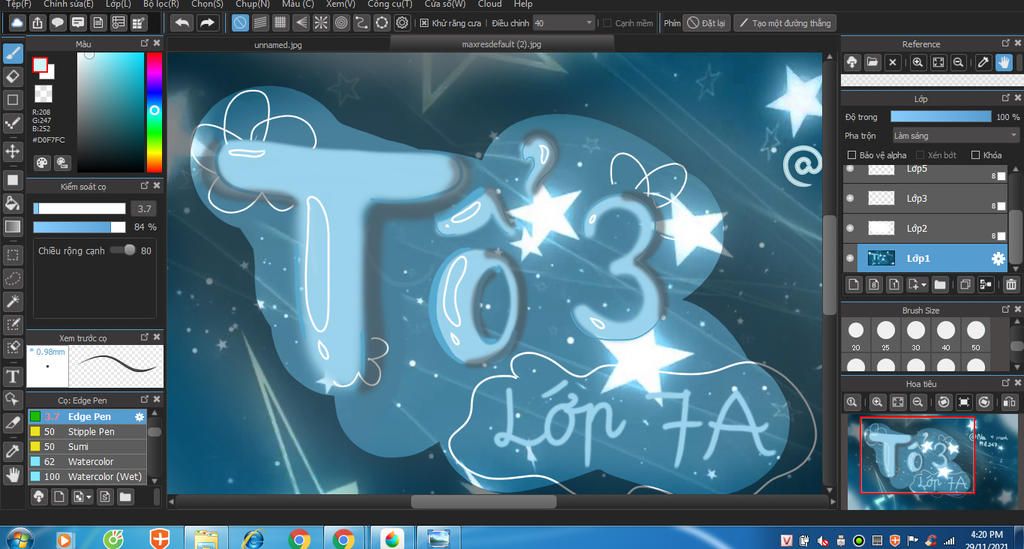Image resolution: width=1024 pixels, height=549 pixels.
Task: Open the brush list add dropdown arrow
Action: point(88,497)
